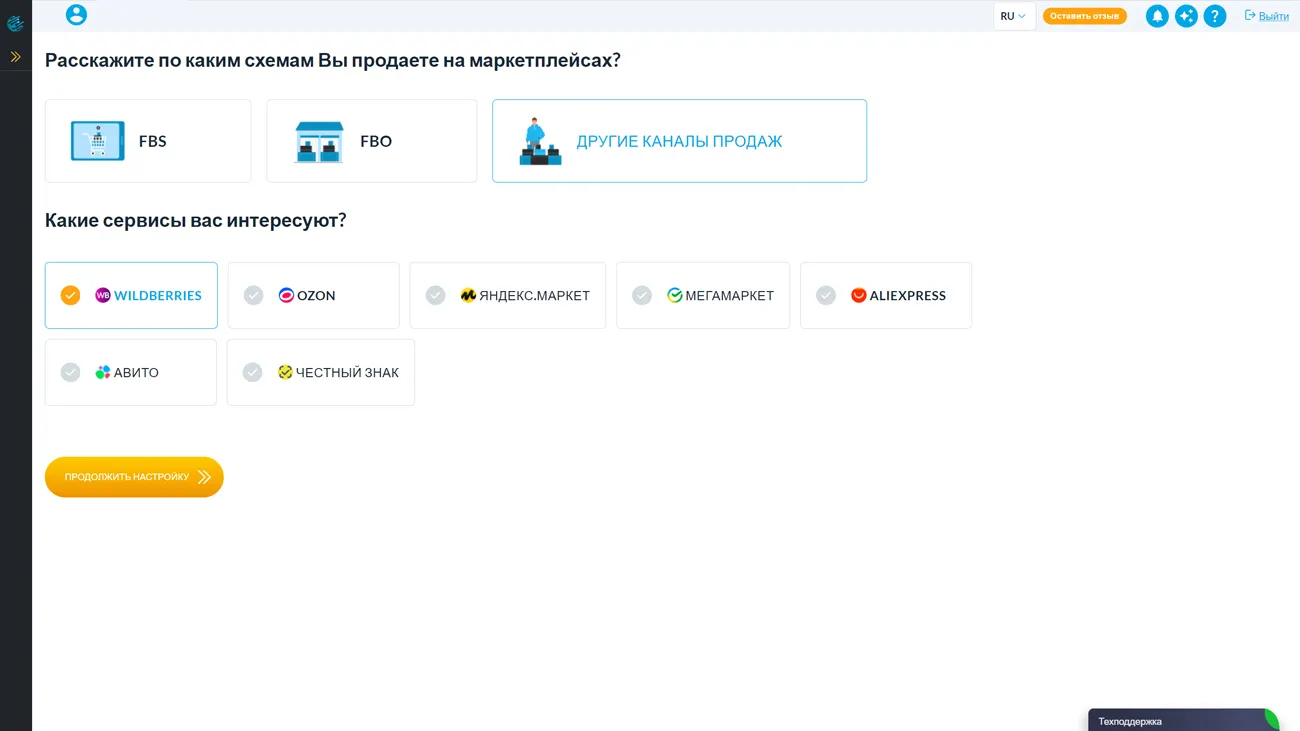Choose the FBO scheme label
This screenshot has height=731, width=1300.
pyautogui.click(x=376, y=142)
